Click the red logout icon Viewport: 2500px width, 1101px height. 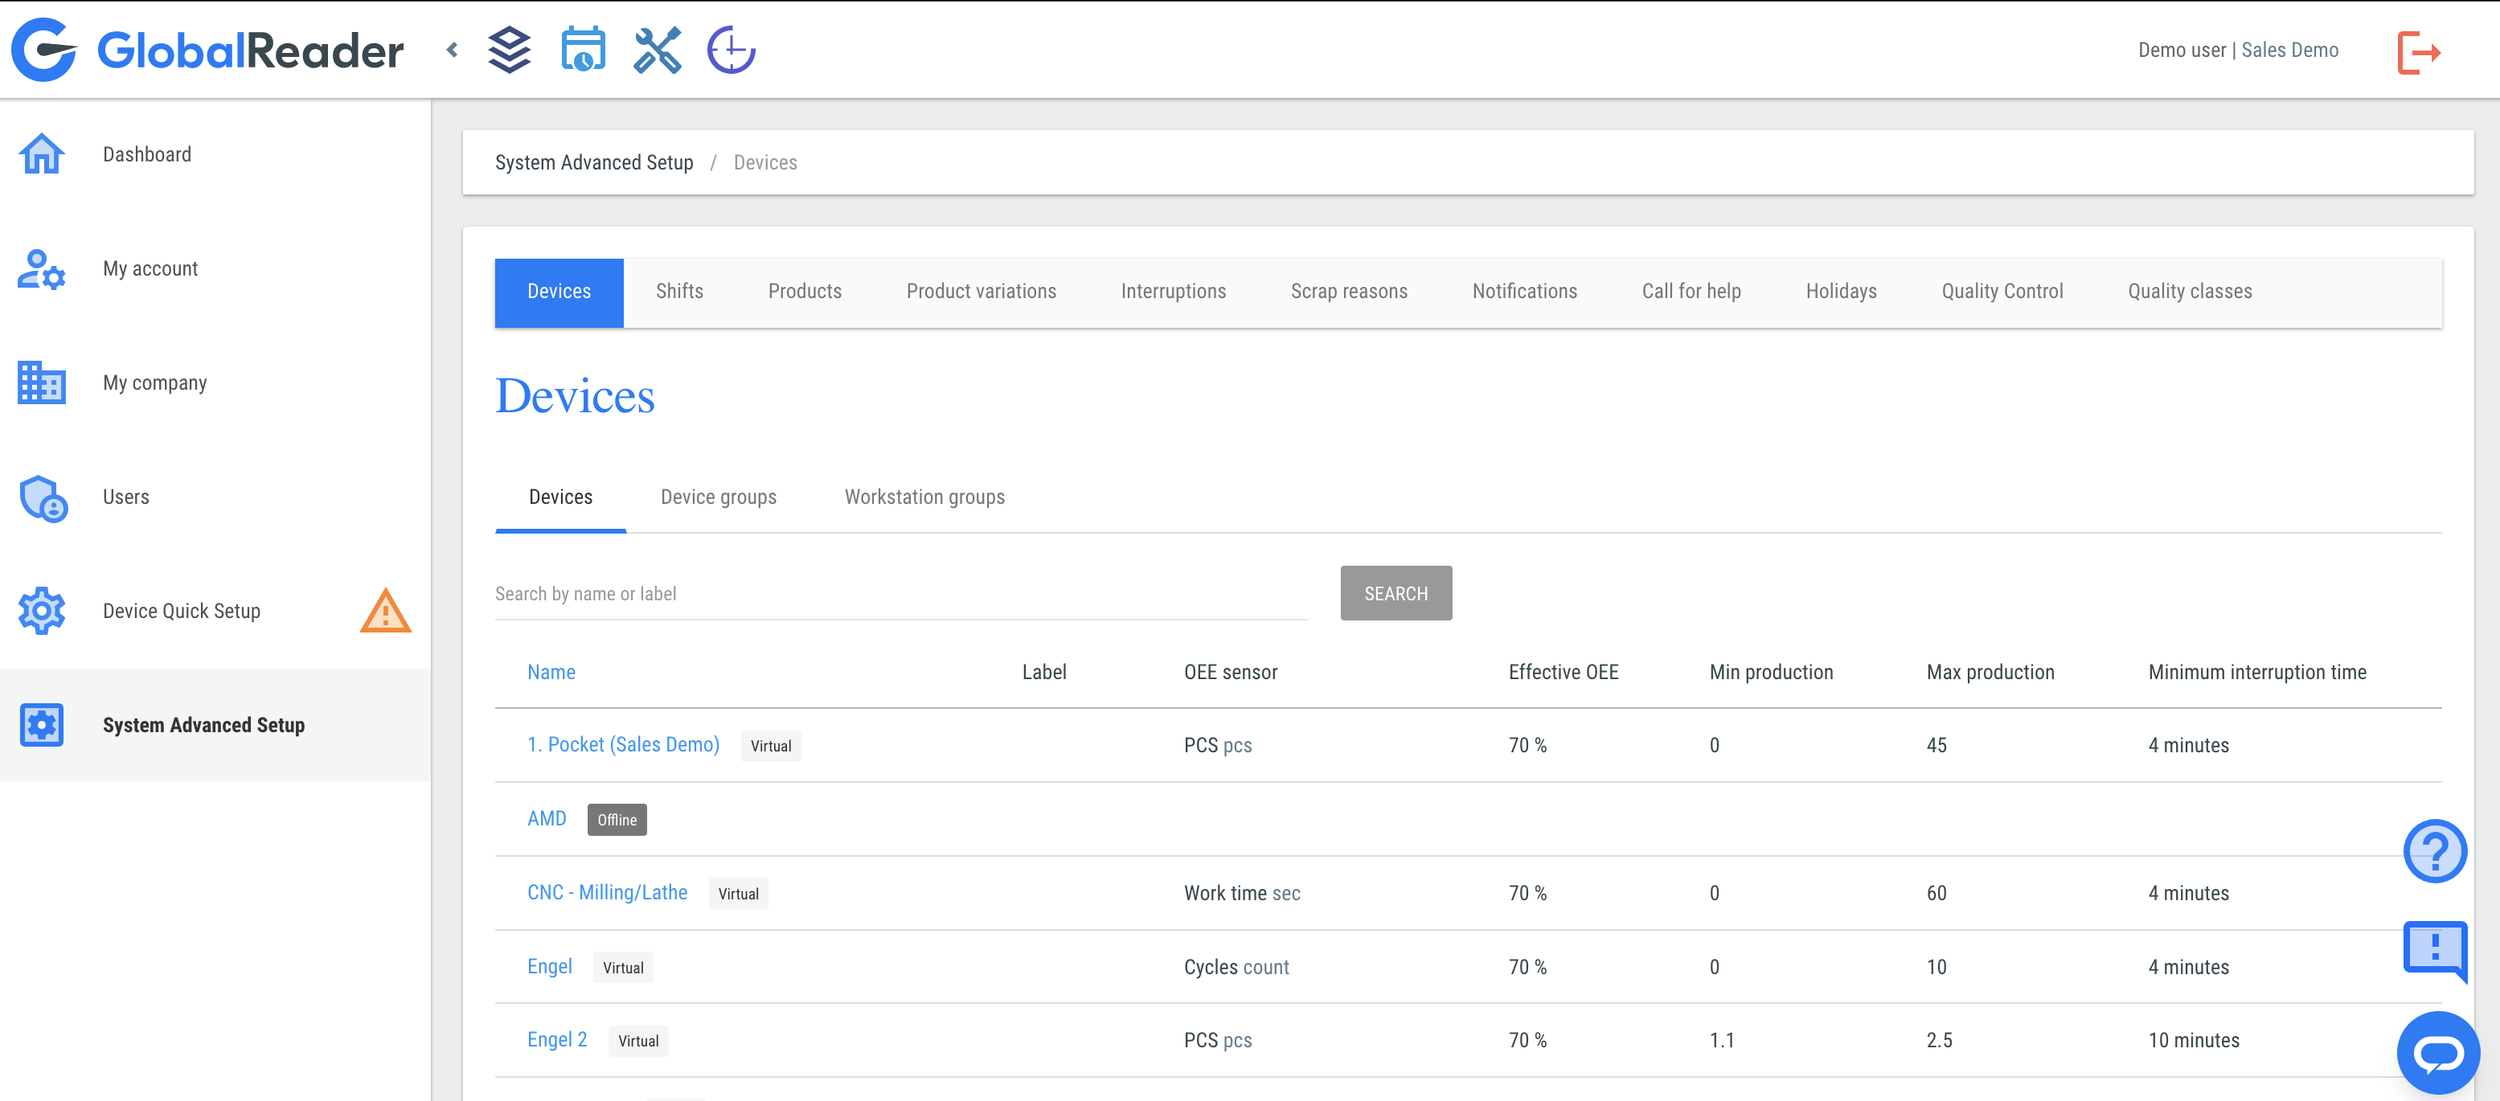(x=2419, y=52)
